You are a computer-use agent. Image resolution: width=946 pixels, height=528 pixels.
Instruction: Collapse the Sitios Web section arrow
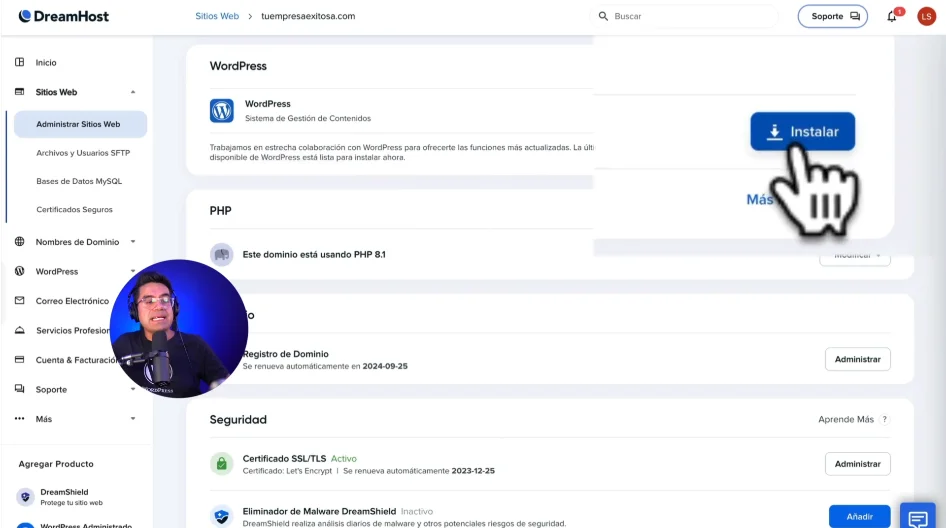133,92
